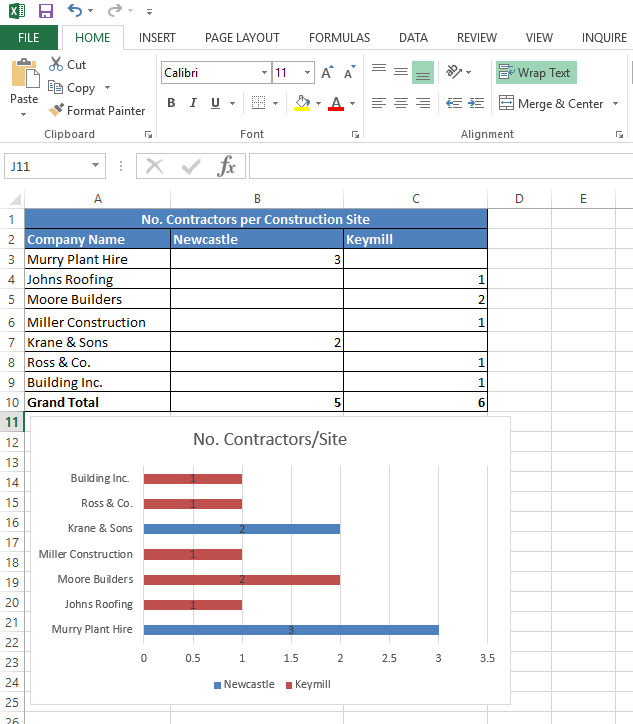Image resolution: width=633 pixels, height=724 pixels.
Task: Click the Redo arrow icon
Action: pyautogui.click(x=114, y=10)
